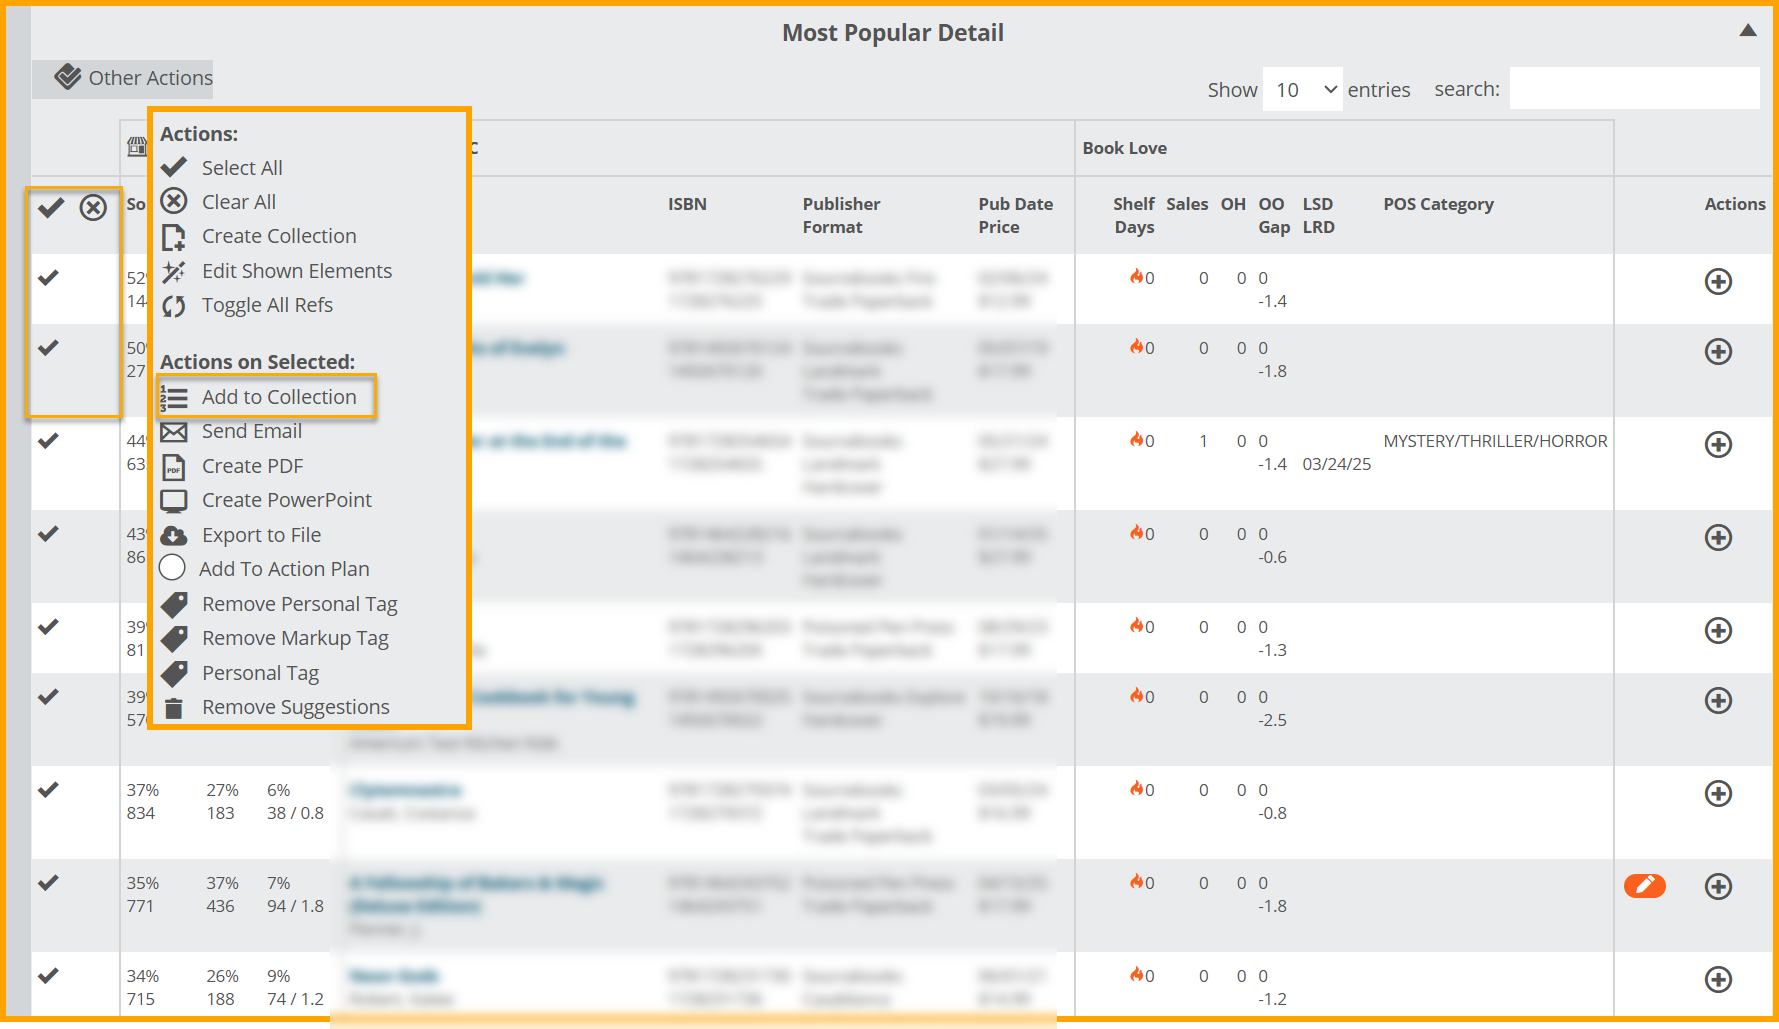Image resolution: width=1779 pixels, height=1029 pixels.
Task: Click the store icon left of the Actions menu
Action: click(x=137, y=147)
